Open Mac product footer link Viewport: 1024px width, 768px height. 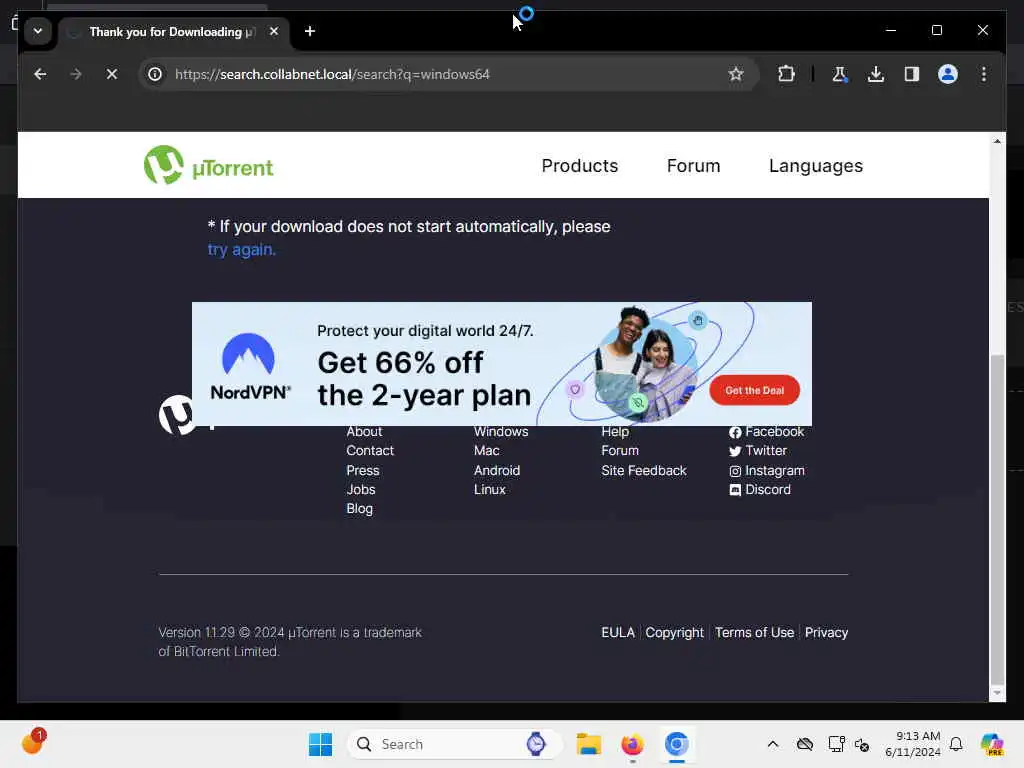(x=487, y=451)
